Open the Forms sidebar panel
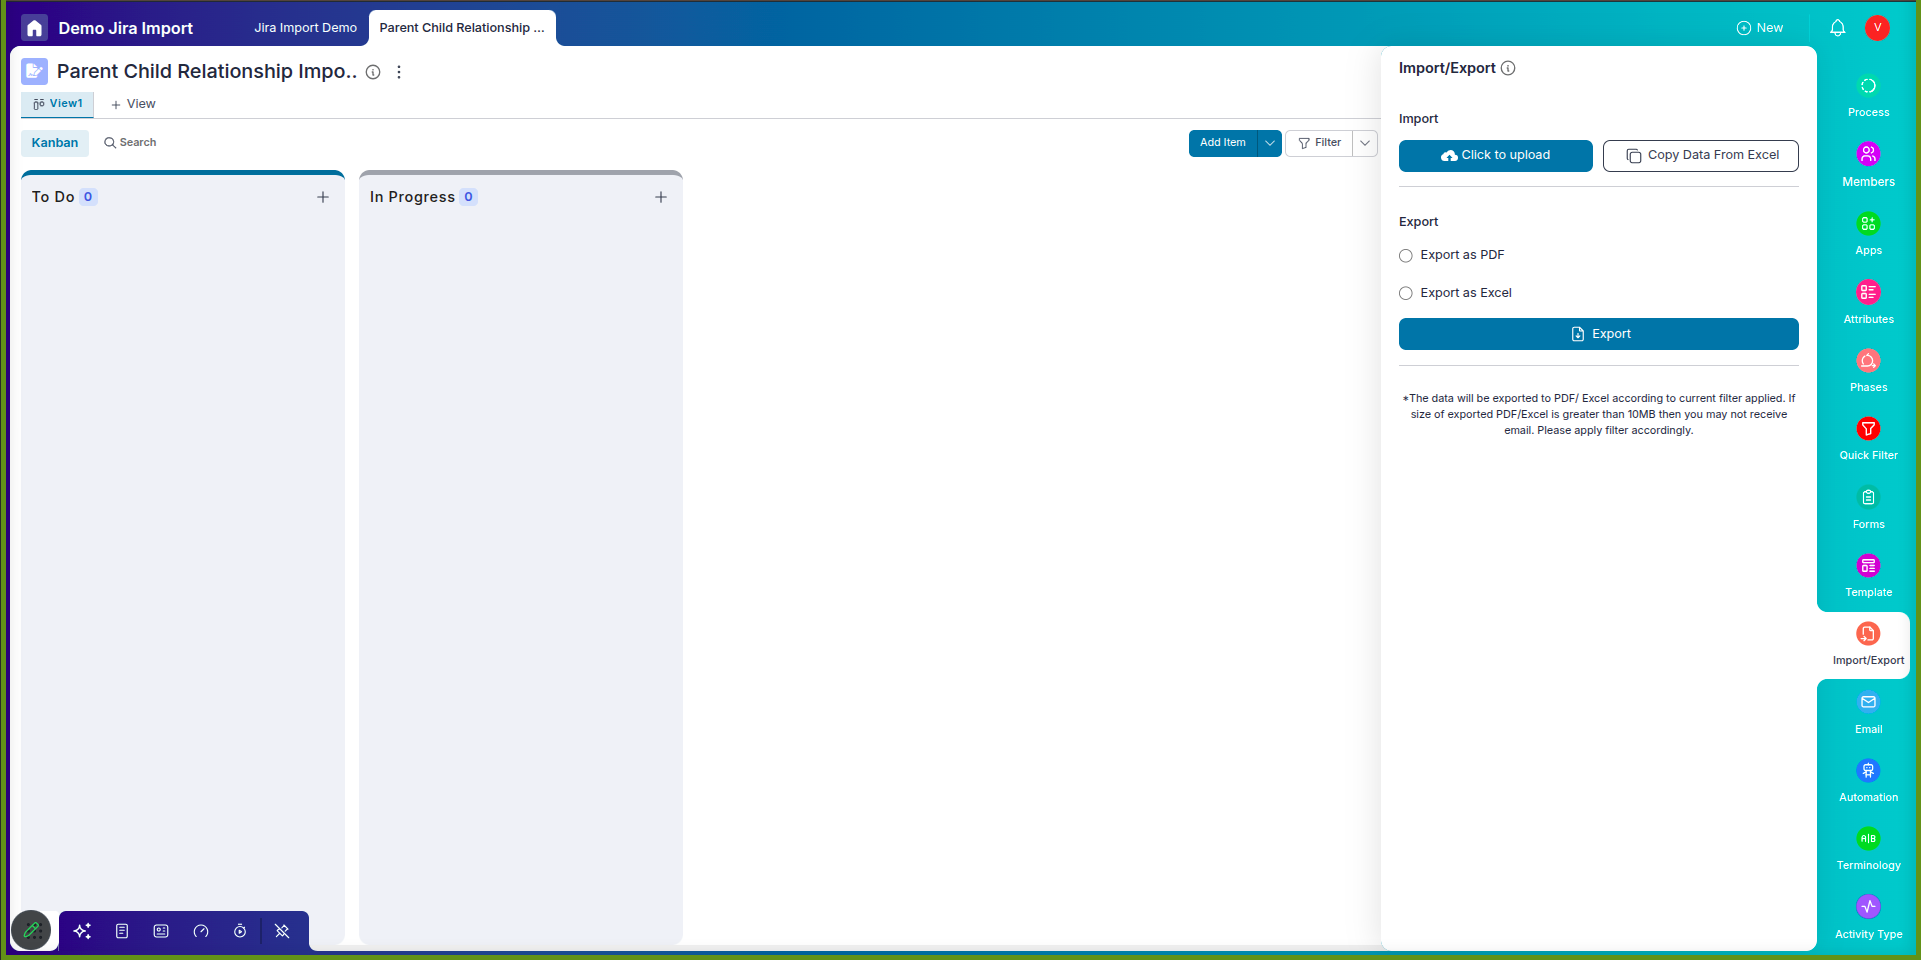 1868,509
